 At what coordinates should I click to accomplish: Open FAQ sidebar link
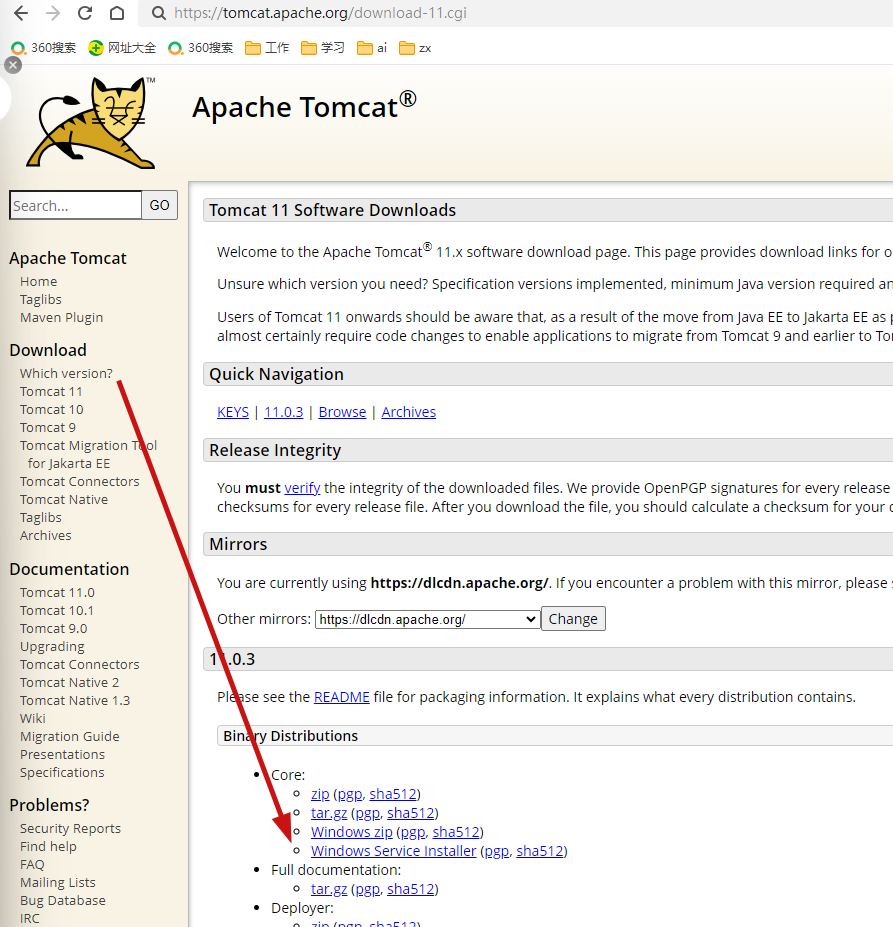click(x=32, y=864)
